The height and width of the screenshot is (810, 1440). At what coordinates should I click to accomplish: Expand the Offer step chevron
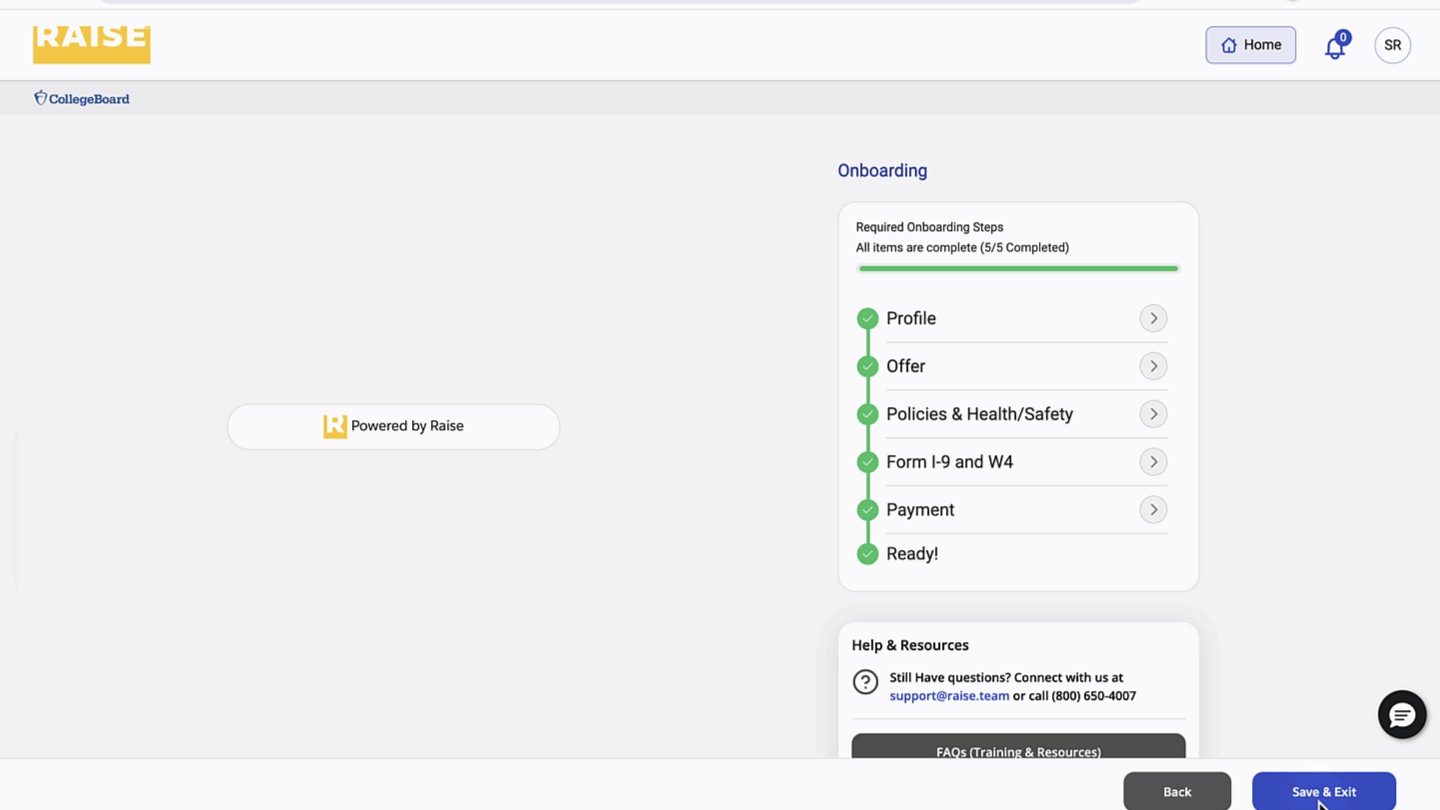coord(1153,366)
